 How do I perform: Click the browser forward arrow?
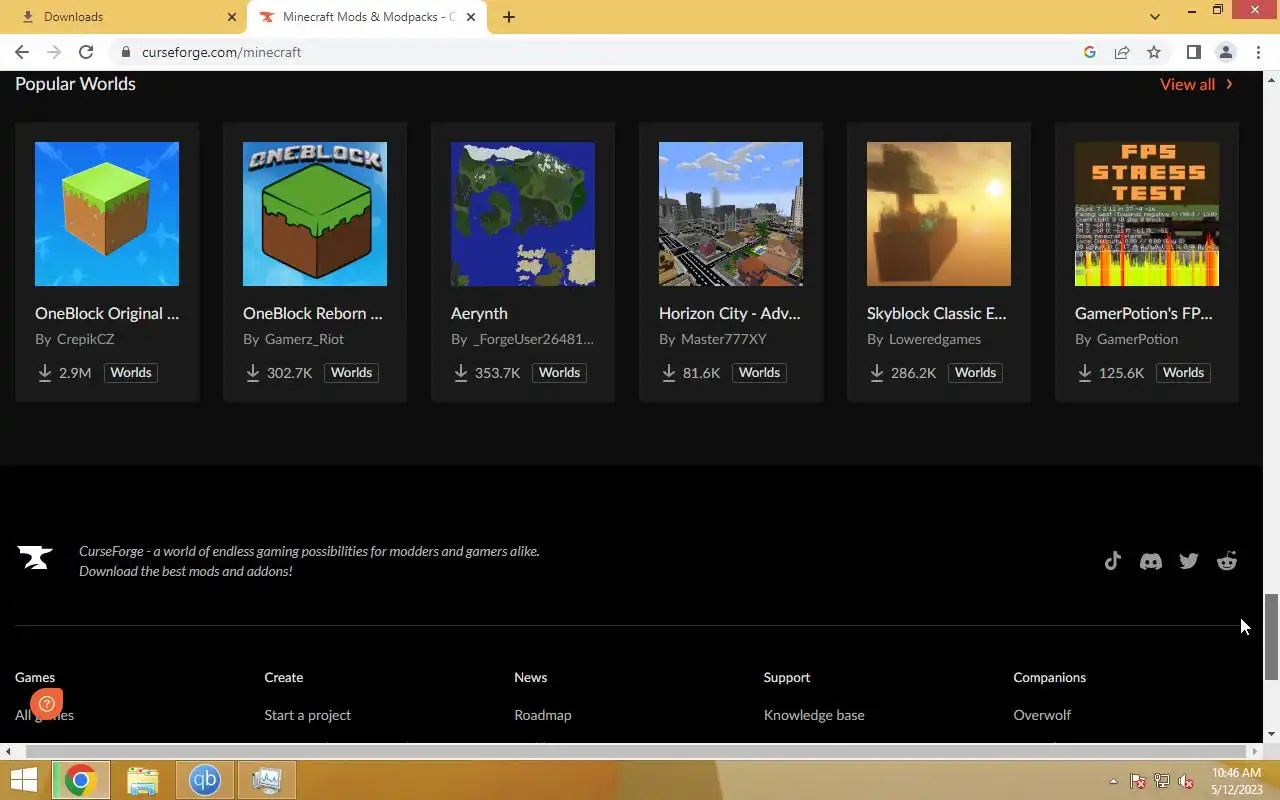[x=54, y=52]
